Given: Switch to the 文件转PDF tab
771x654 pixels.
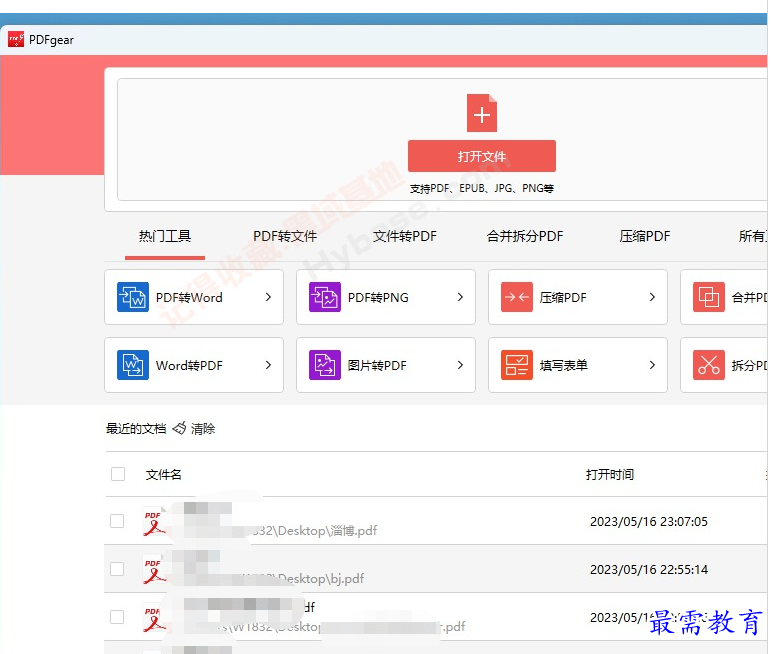Looking at the screenshot, I should coord(405,237).
